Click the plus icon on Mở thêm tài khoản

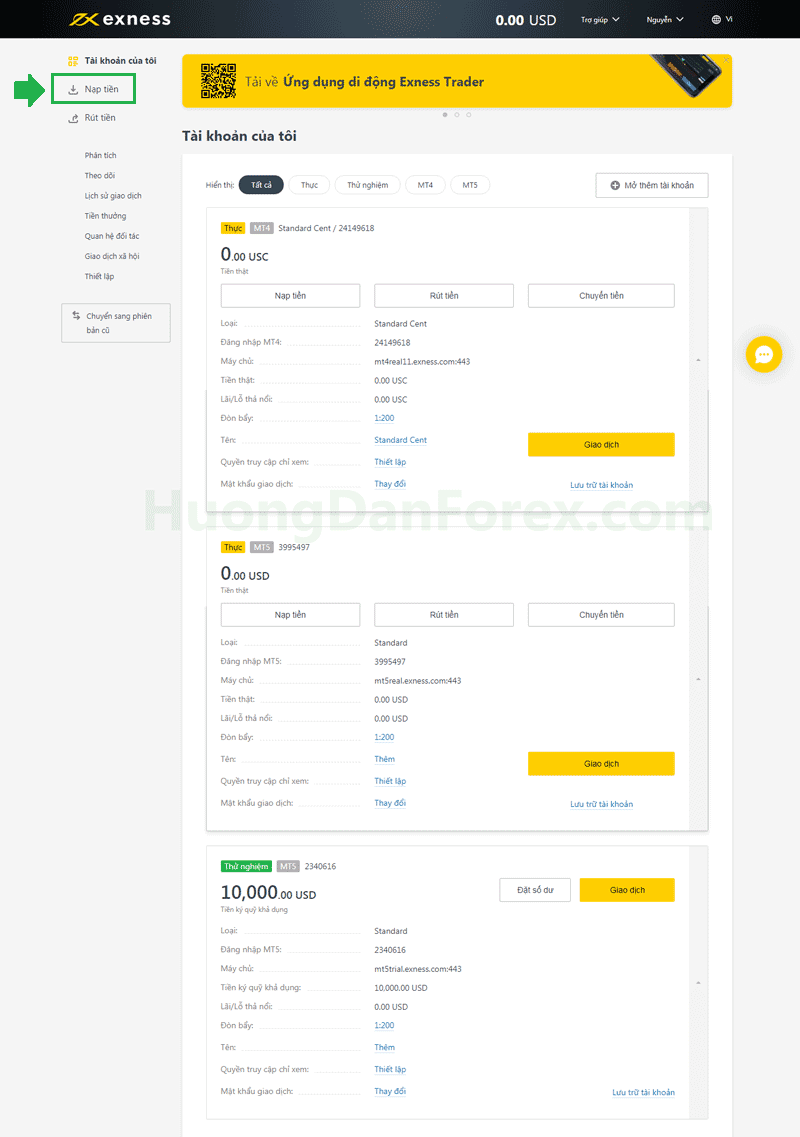pos(615,186)
